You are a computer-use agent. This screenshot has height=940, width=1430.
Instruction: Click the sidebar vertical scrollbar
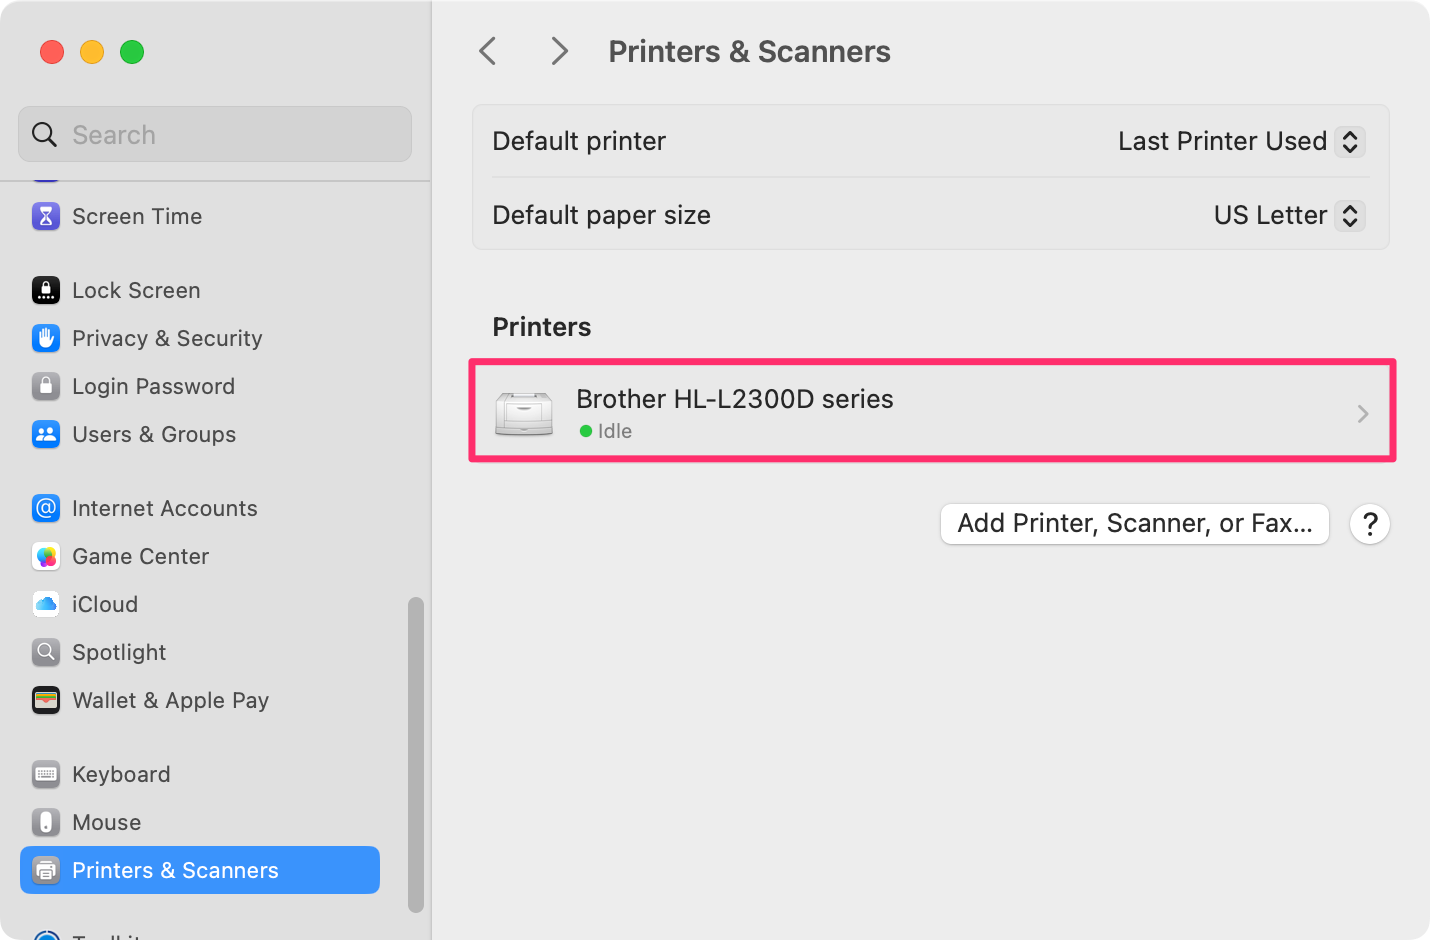point(416,755)
